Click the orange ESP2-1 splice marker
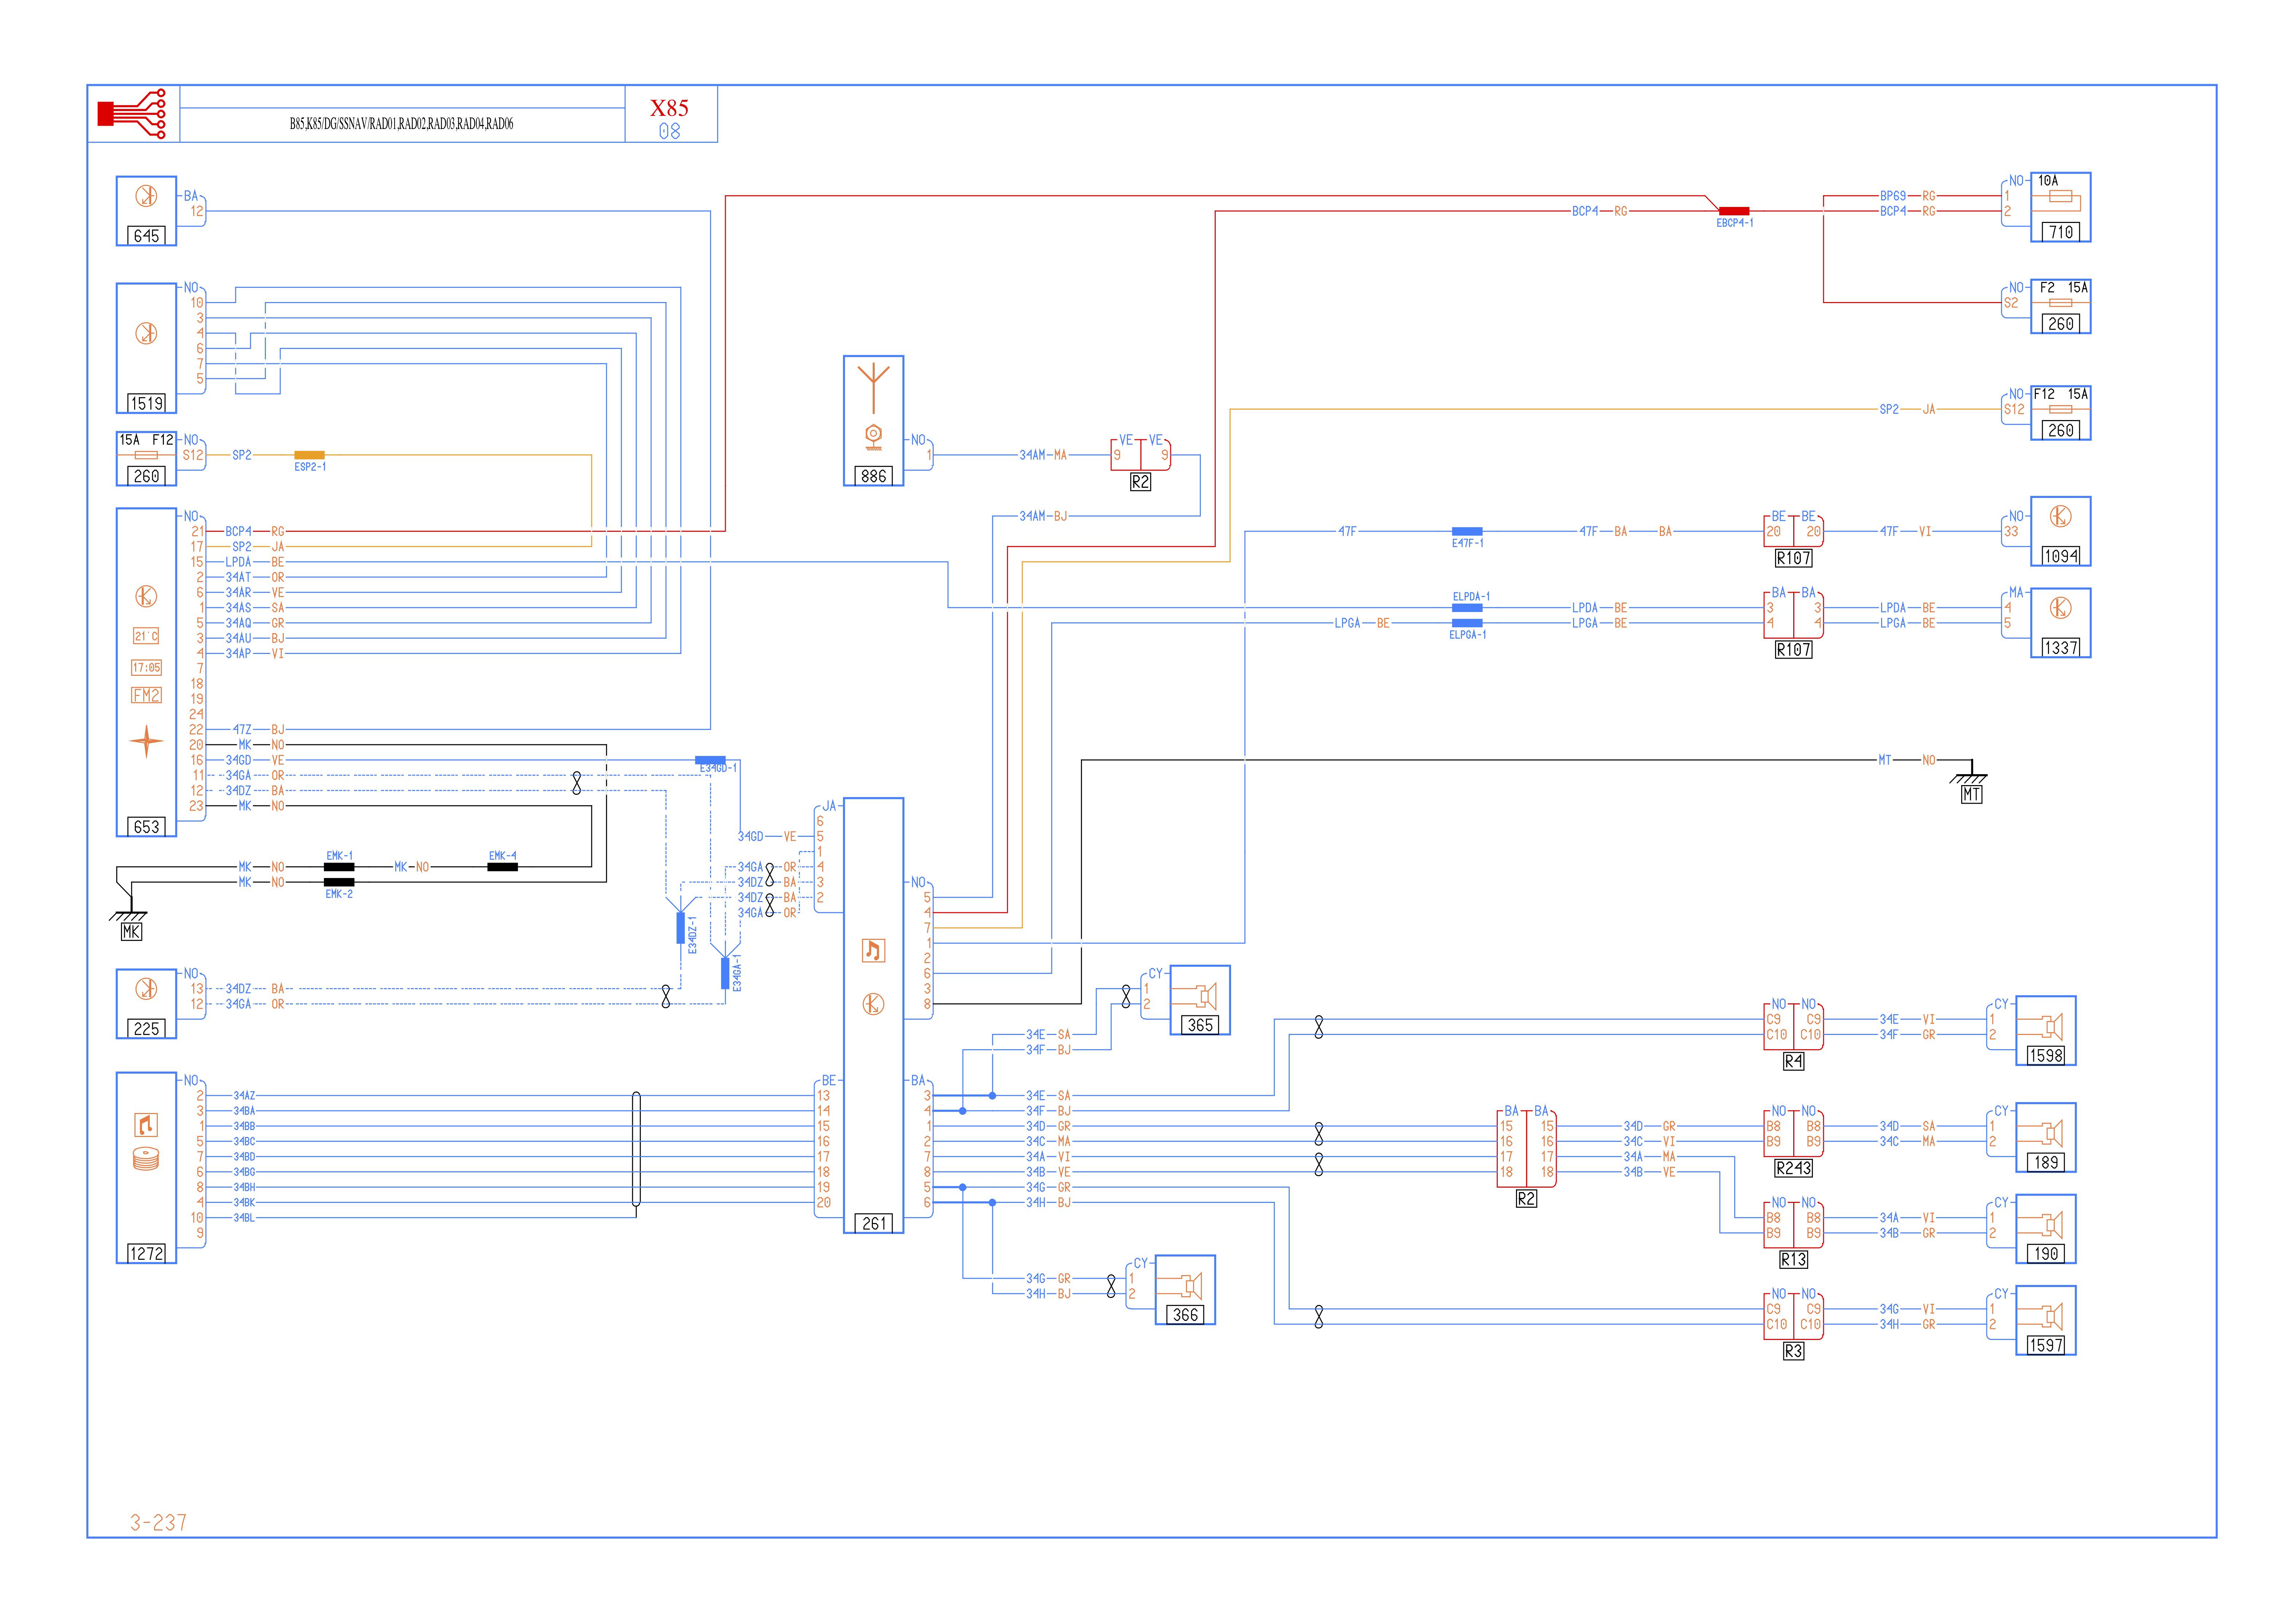The image size is (2296, 1623). pos(309,455)
